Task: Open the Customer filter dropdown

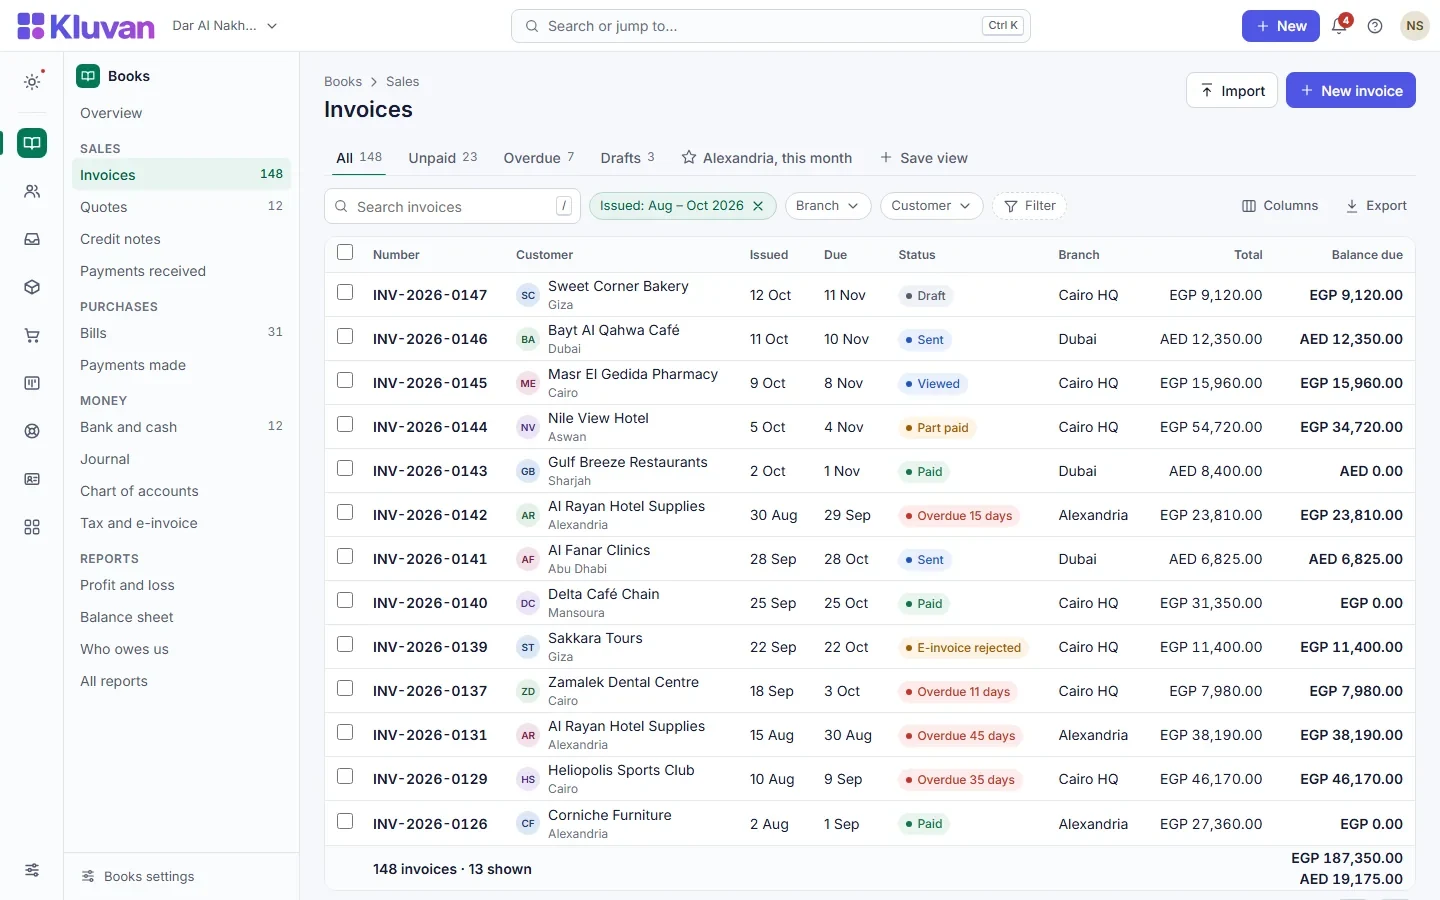Action: click(931, 206)
